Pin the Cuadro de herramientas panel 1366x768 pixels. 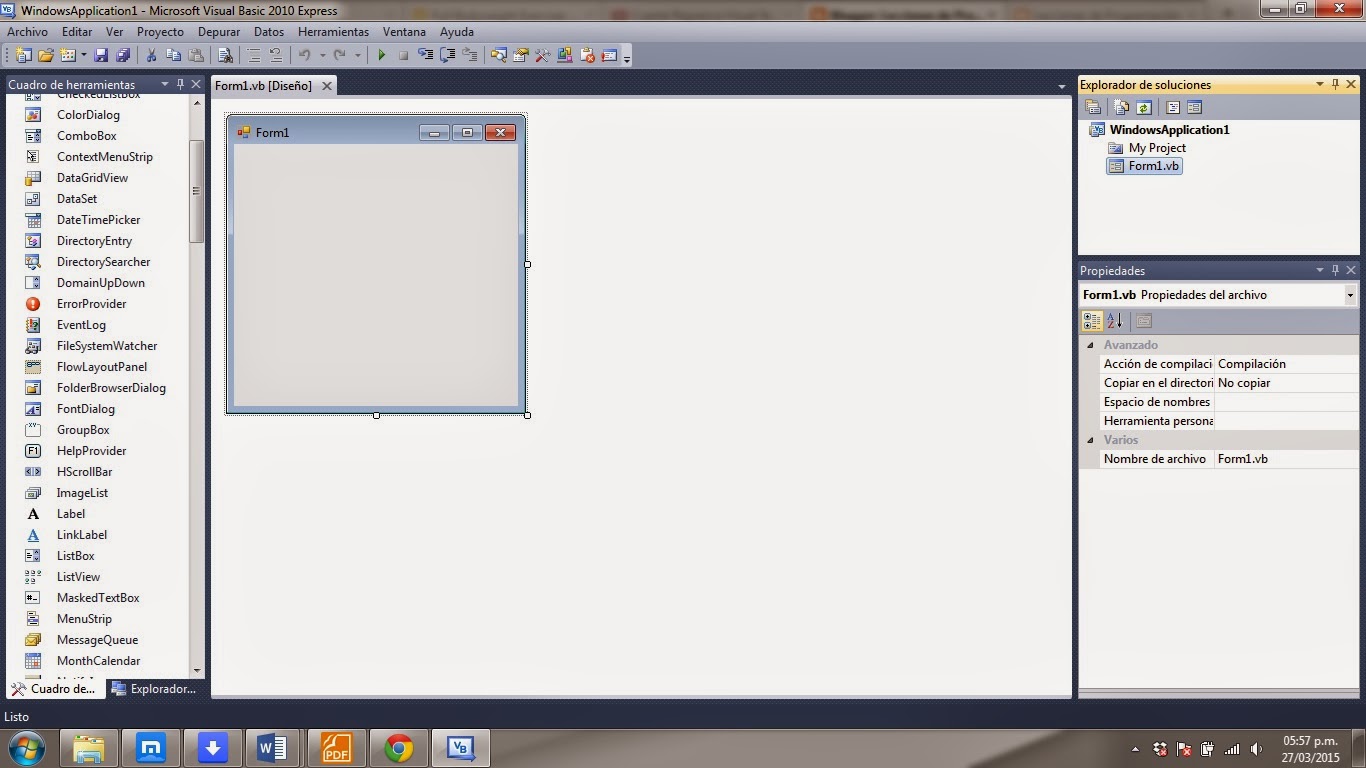[180, 84]
